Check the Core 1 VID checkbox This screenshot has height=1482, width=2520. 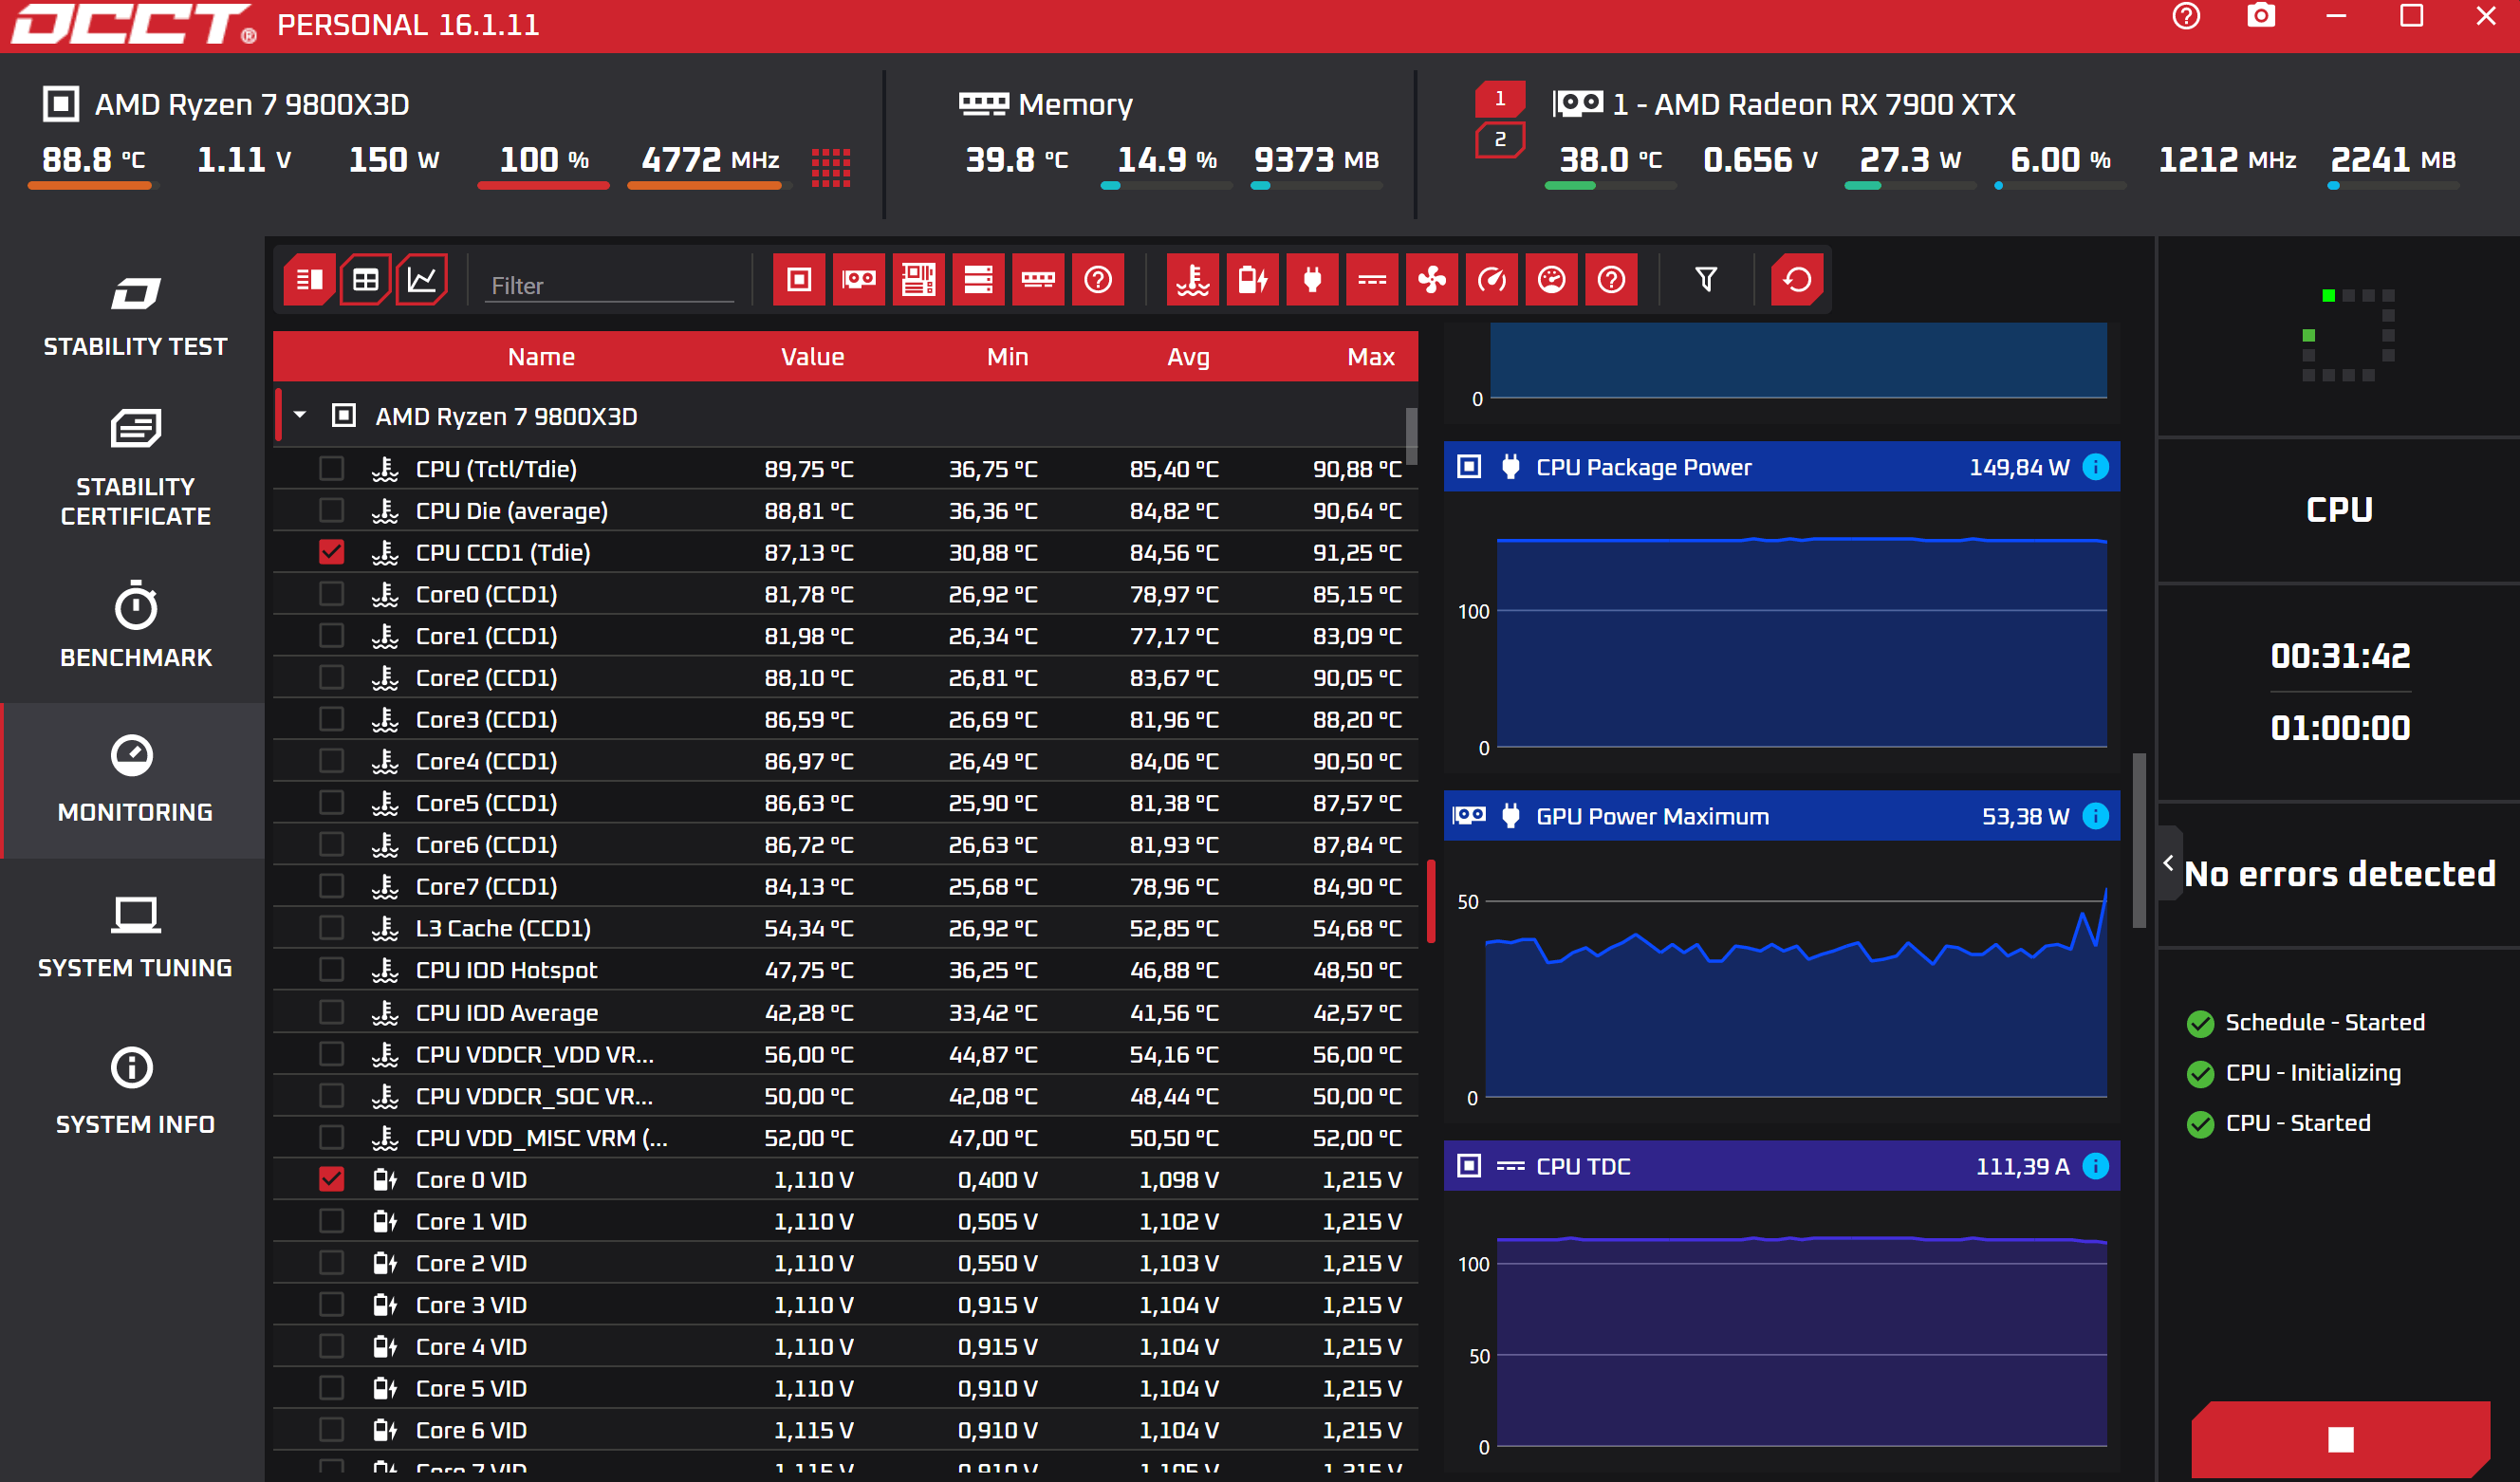331,1222
